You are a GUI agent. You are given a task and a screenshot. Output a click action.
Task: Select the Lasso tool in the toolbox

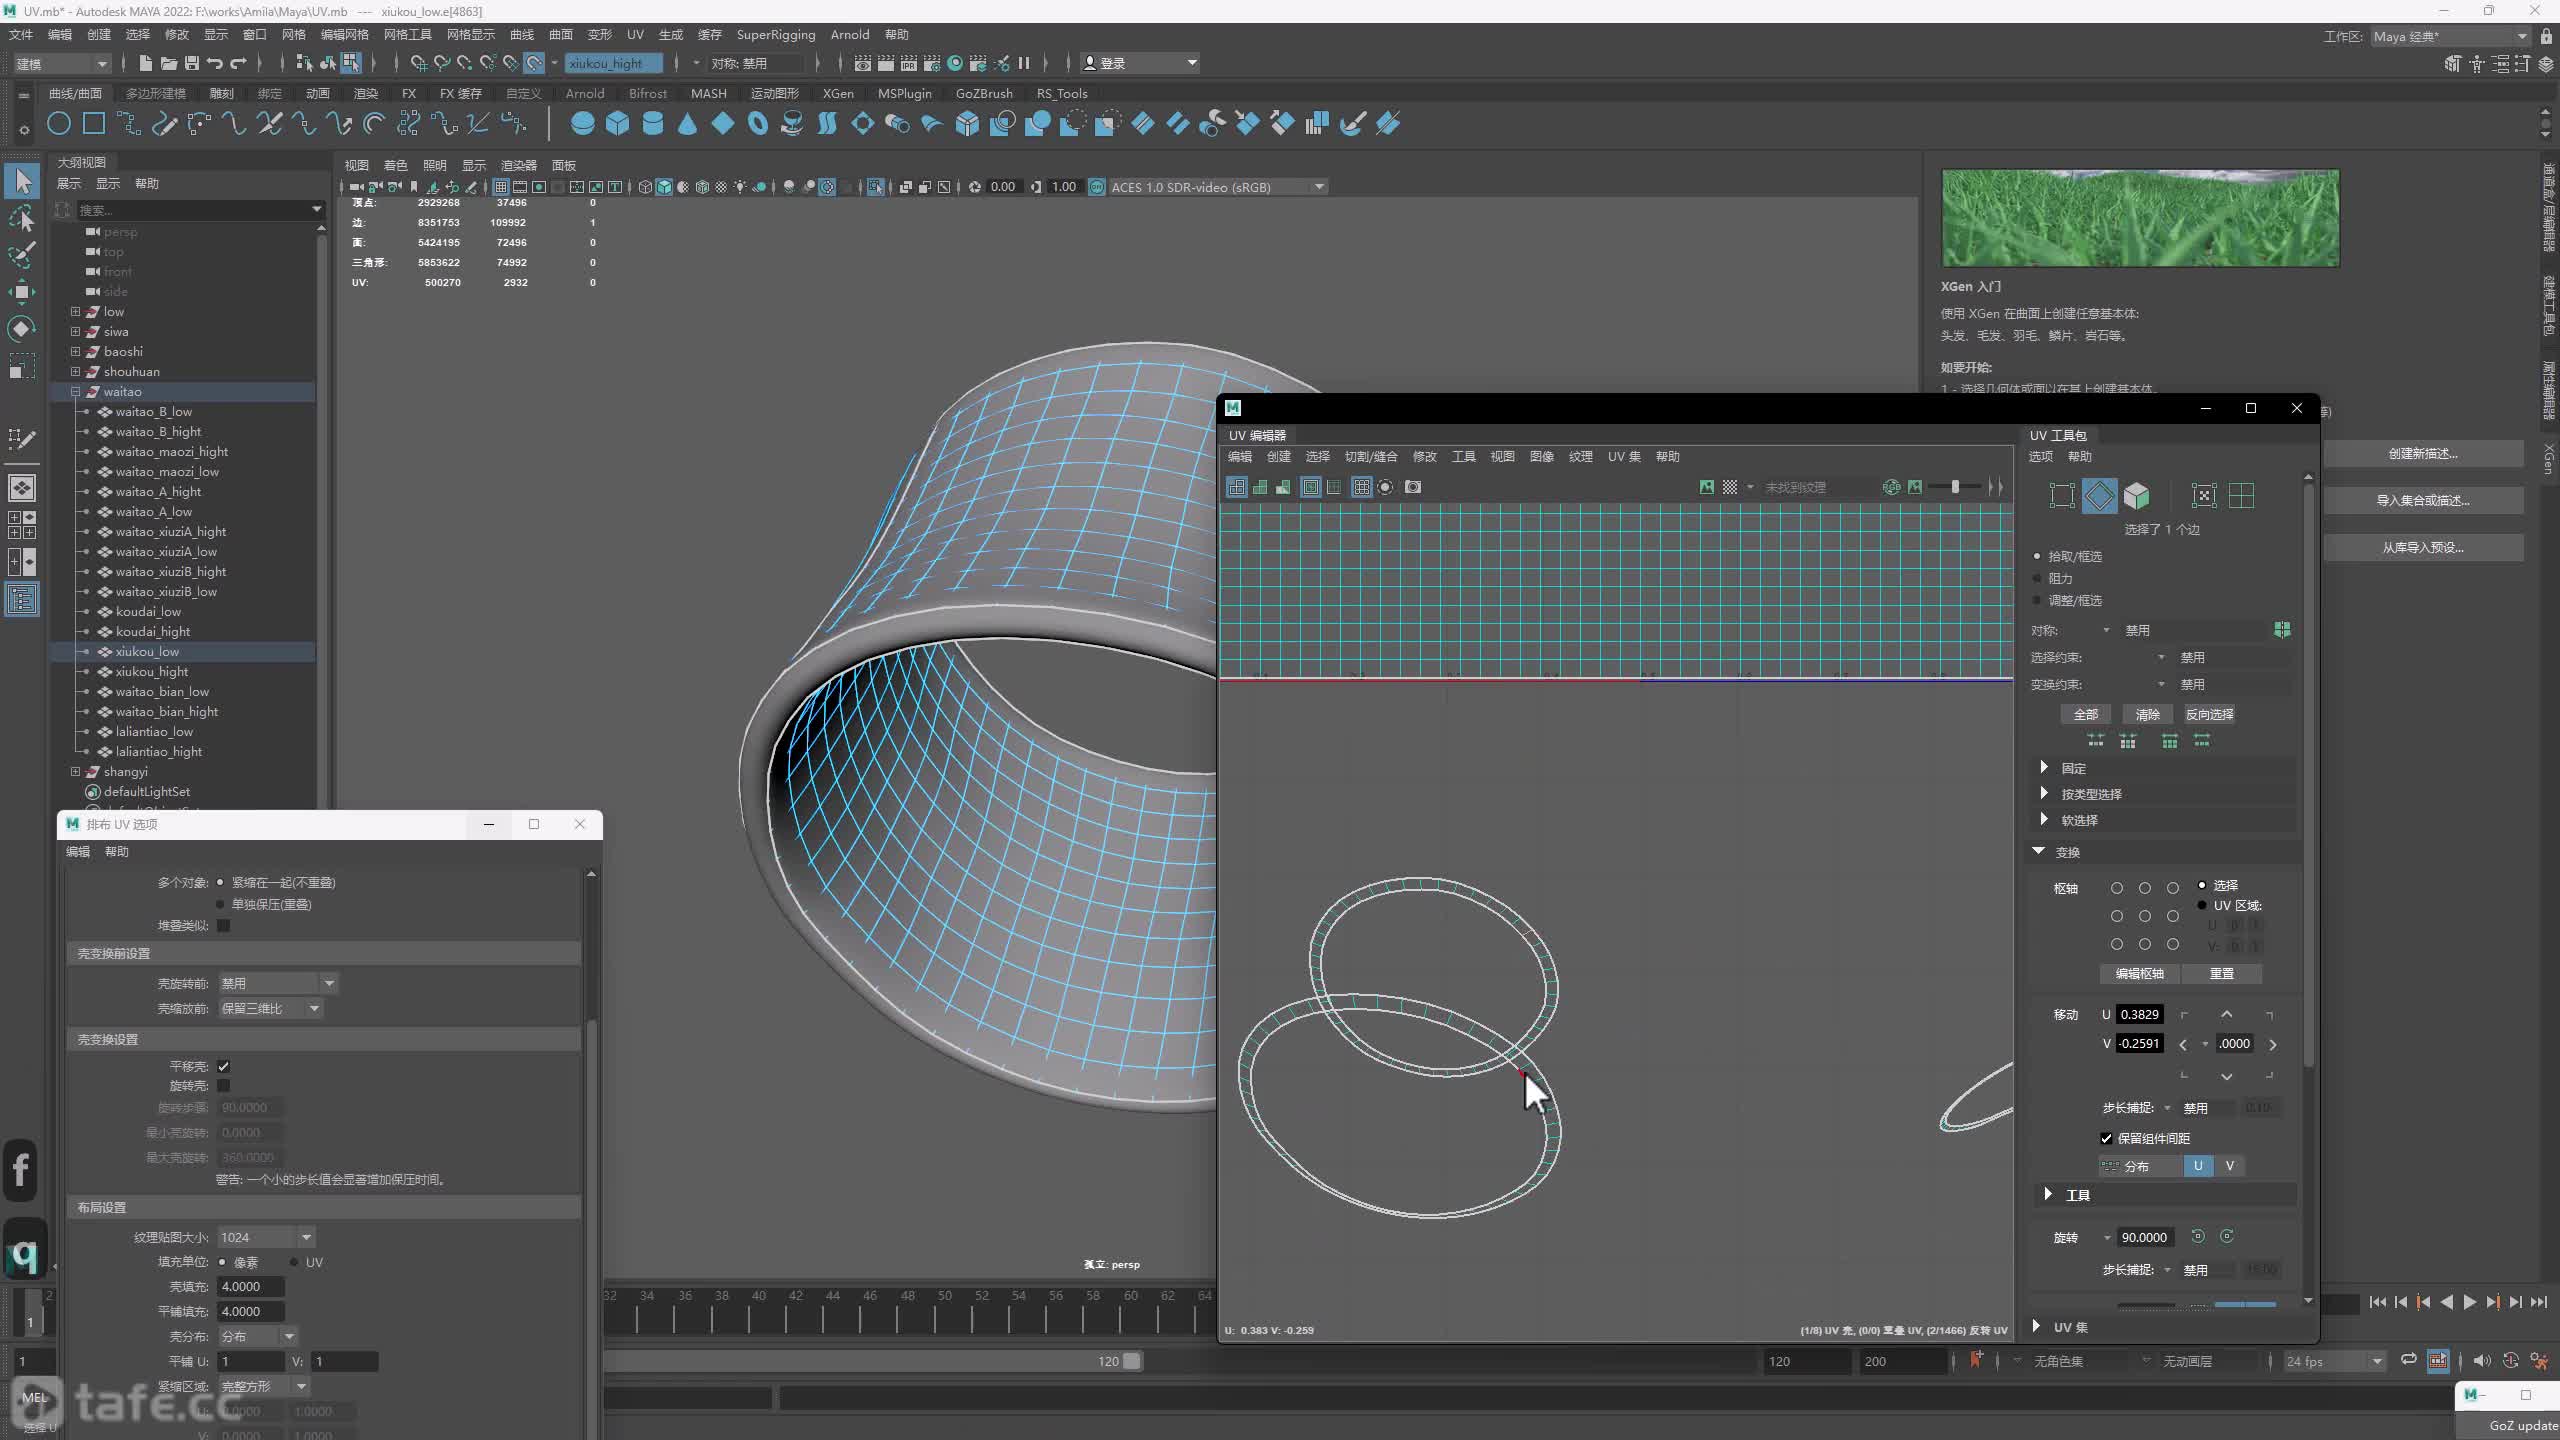[x=22, y=218]
